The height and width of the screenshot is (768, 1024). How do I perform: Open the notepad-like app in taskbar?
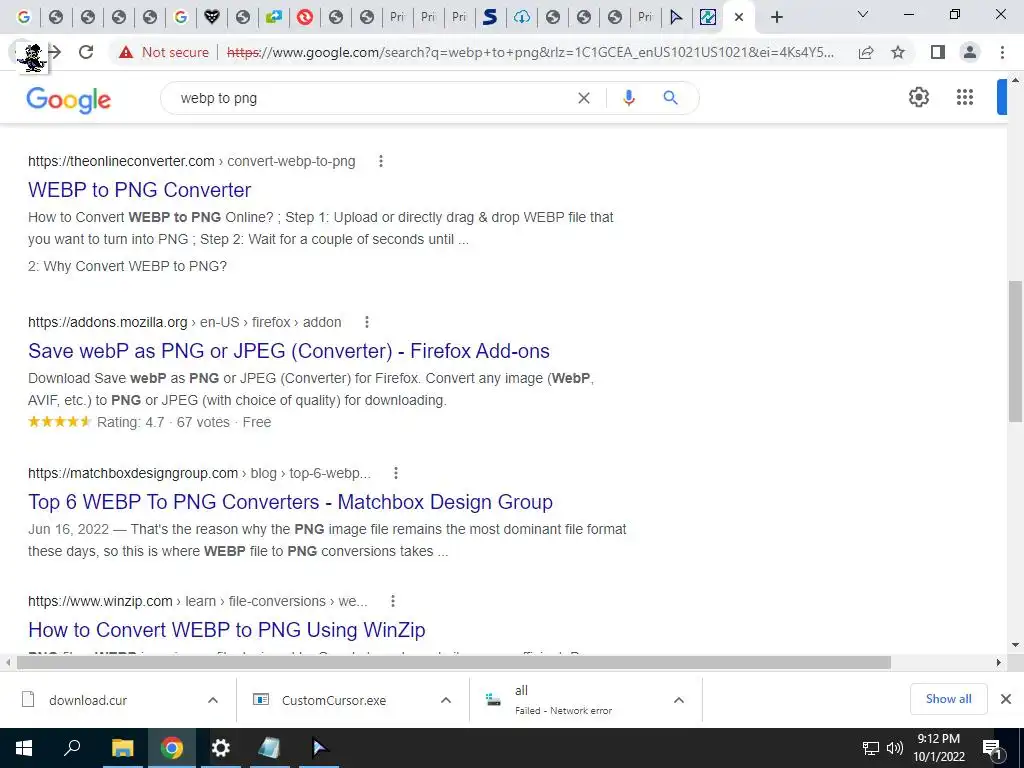[270, 748]
